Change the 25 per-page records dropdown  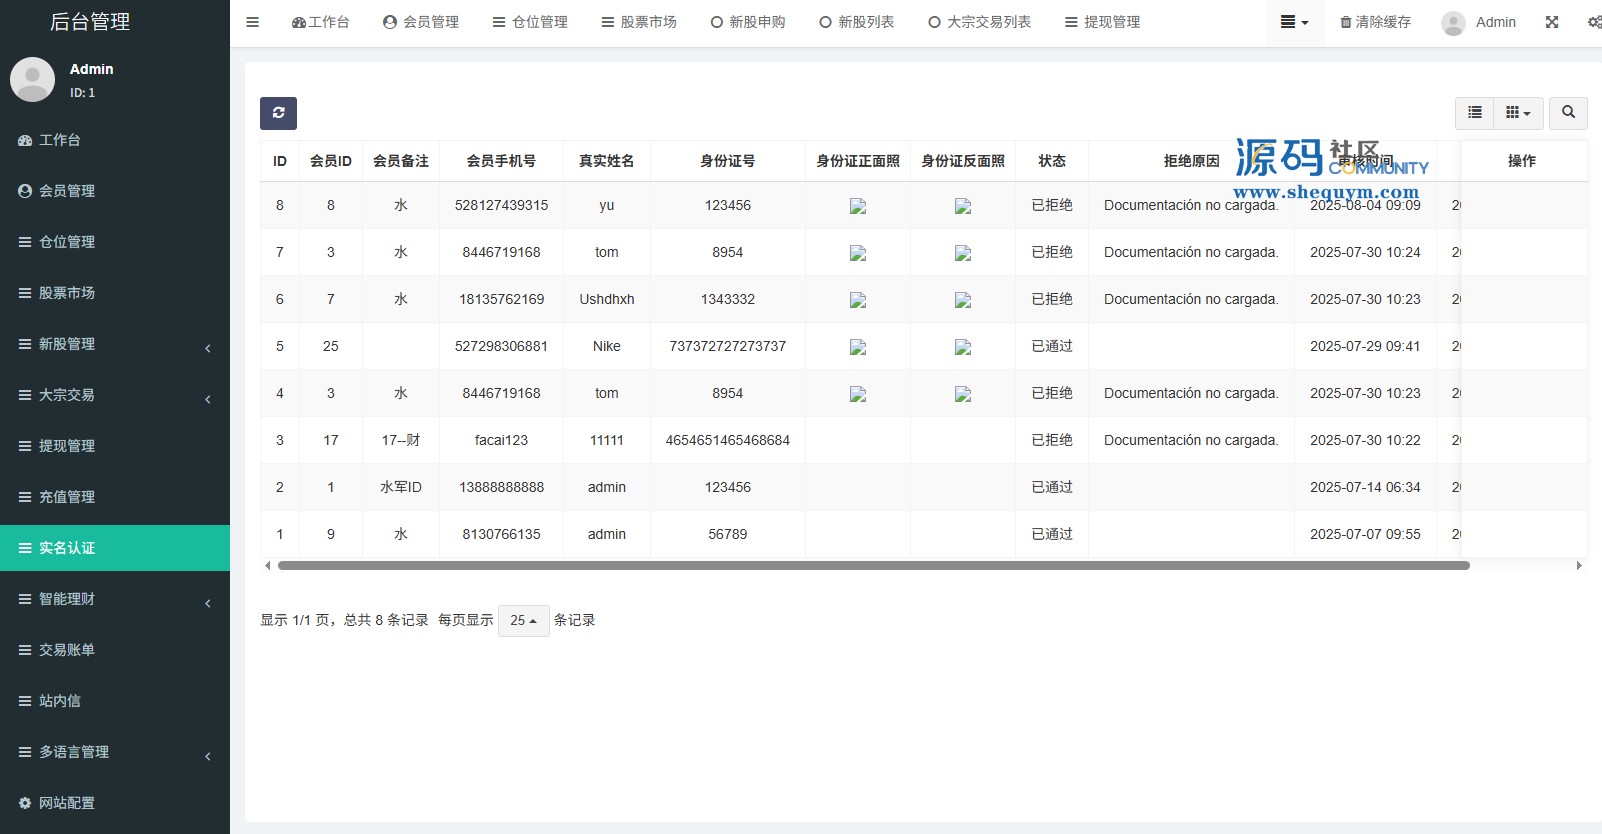[523, 621]
